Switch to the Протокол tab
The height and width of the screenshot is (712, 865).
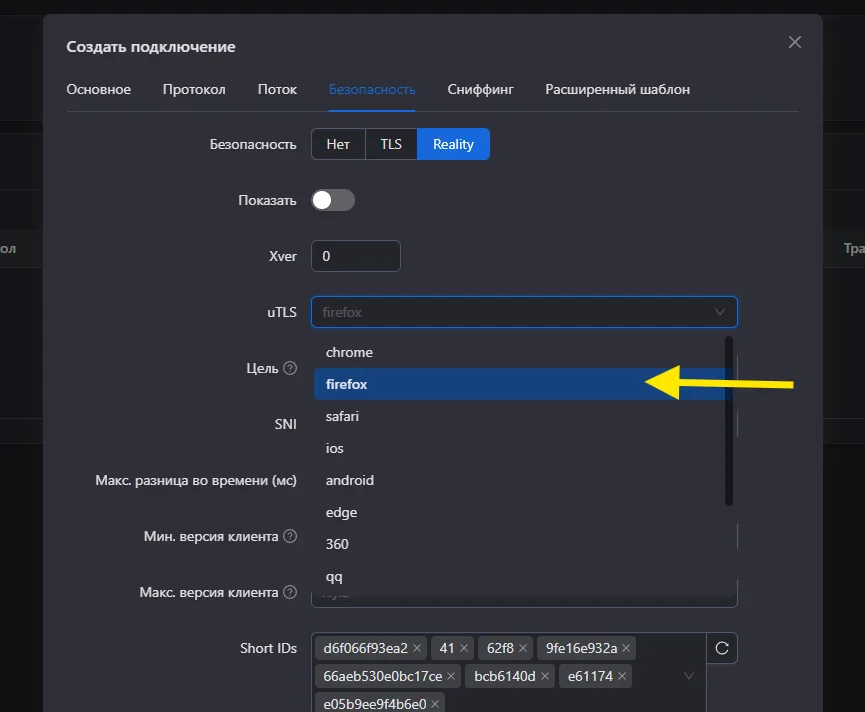(x=194, y=89)
